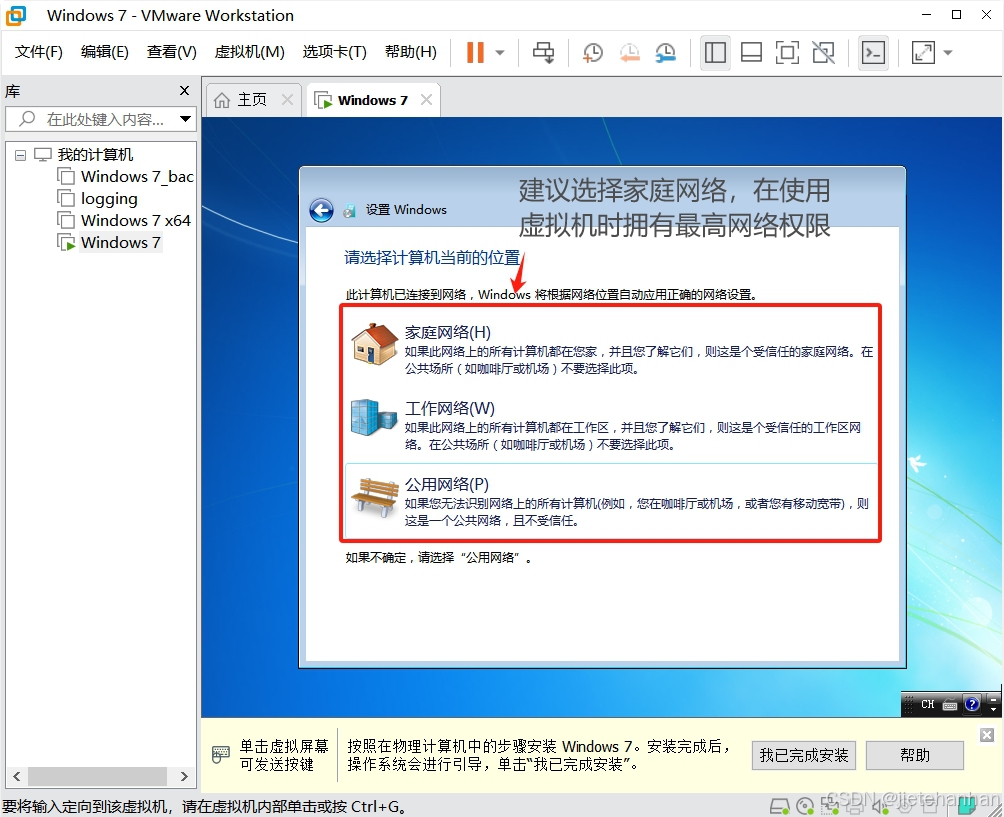This screenshot has height=817, width=1004.
Task: Choose 家庭网络(H) network location
Action: [x=610, y=350]
